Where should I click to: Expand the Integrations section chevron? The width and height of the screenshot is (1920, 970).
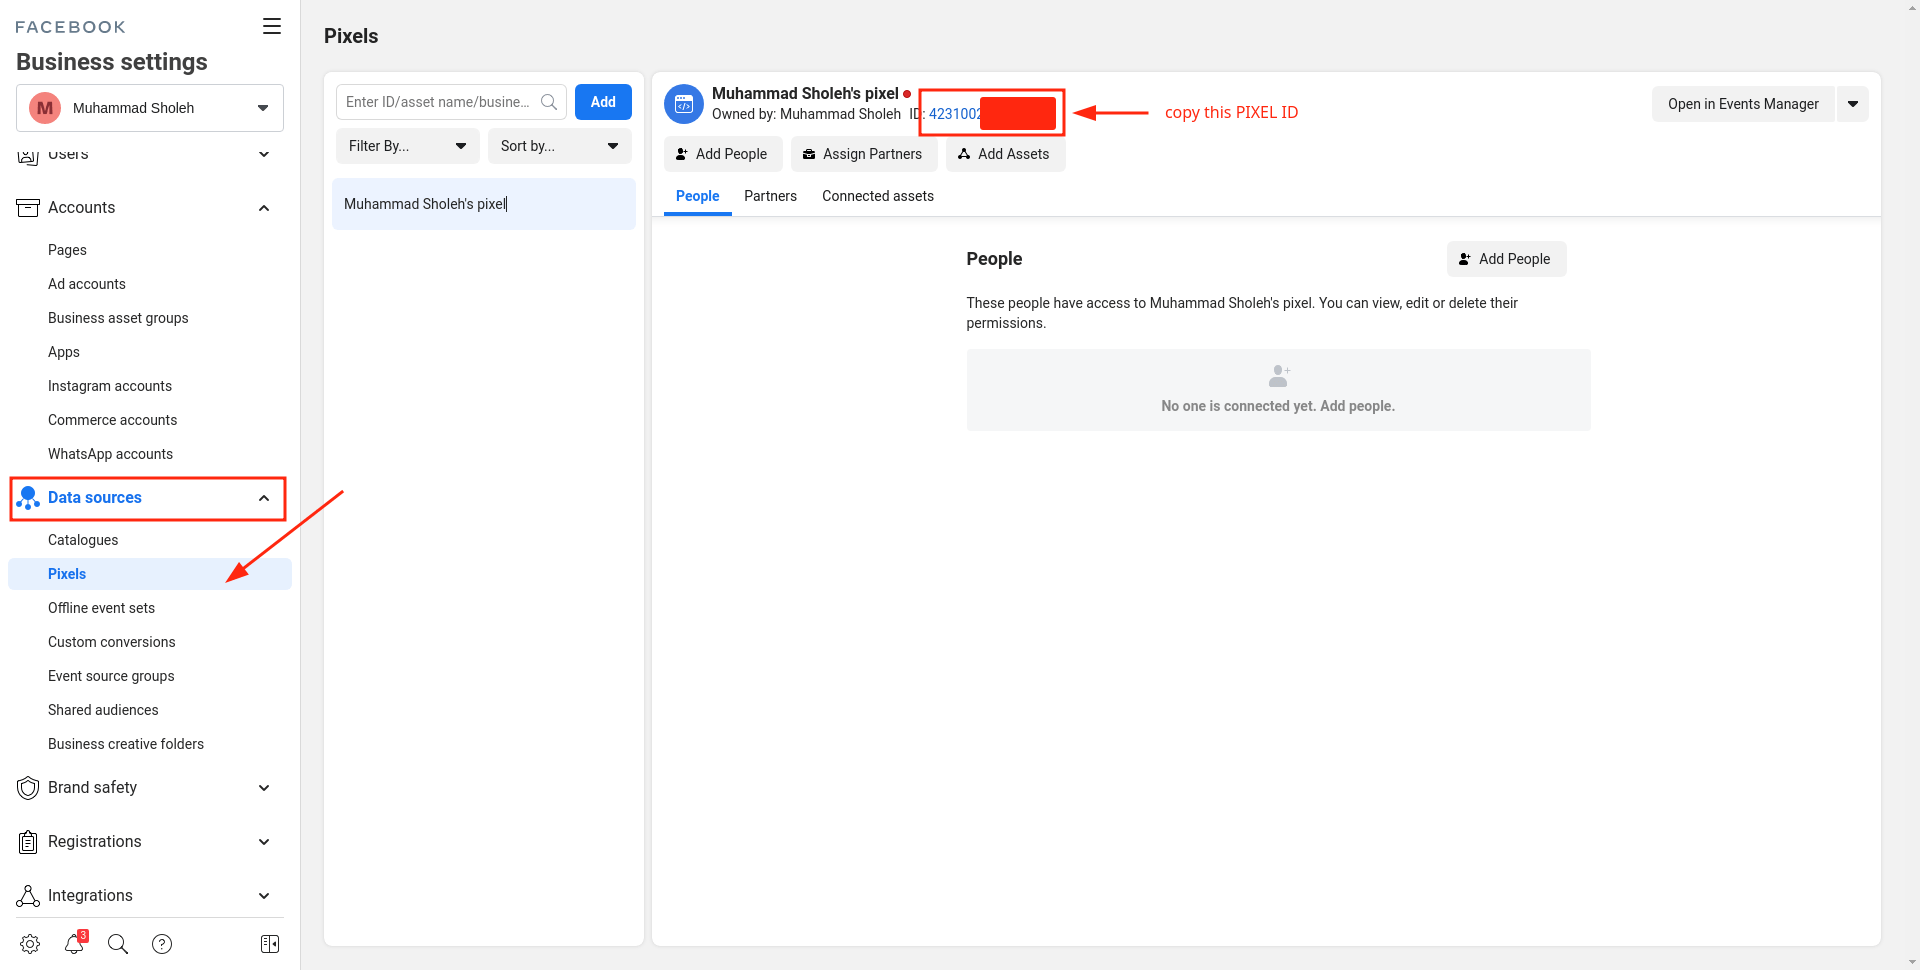pos(264,896)
